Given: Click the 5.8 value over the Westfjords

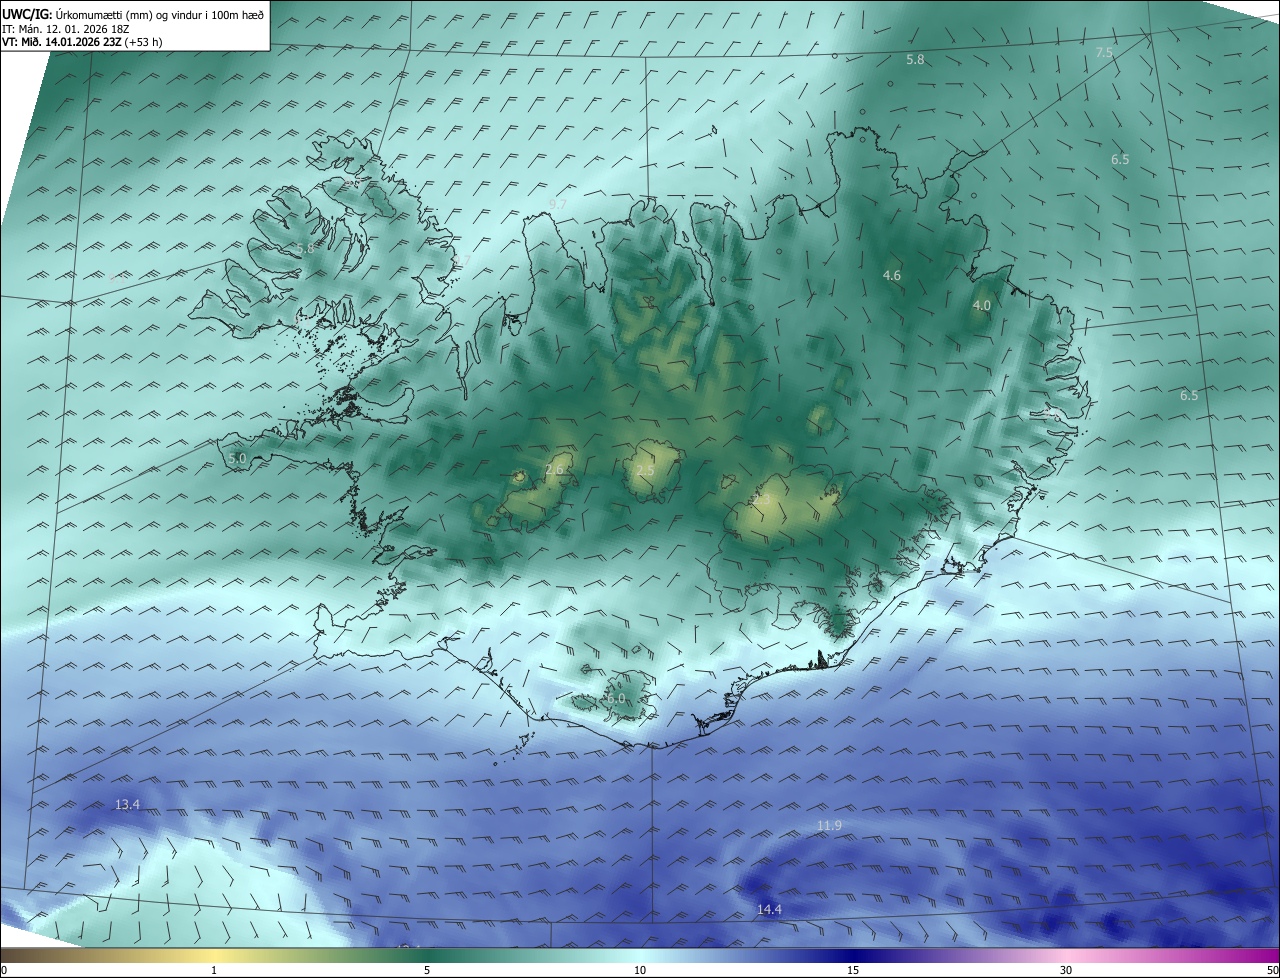Looking at the screenshot, I should click(305, 248).
